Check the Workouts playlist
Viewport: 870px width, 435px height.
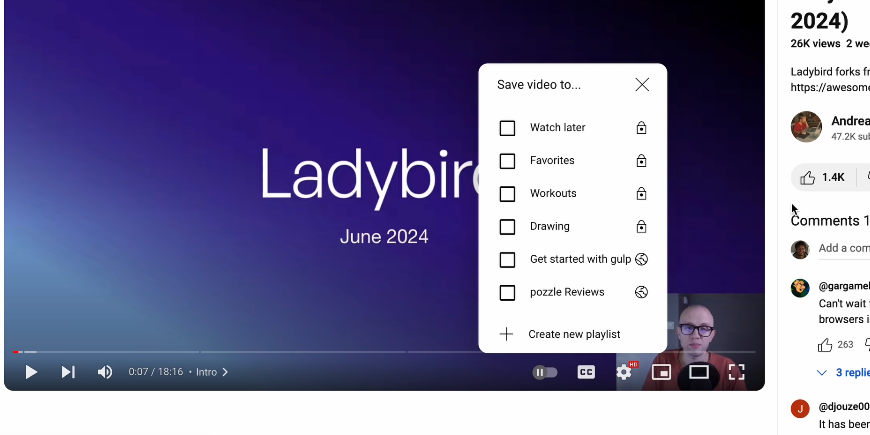[x=507, y=194]
